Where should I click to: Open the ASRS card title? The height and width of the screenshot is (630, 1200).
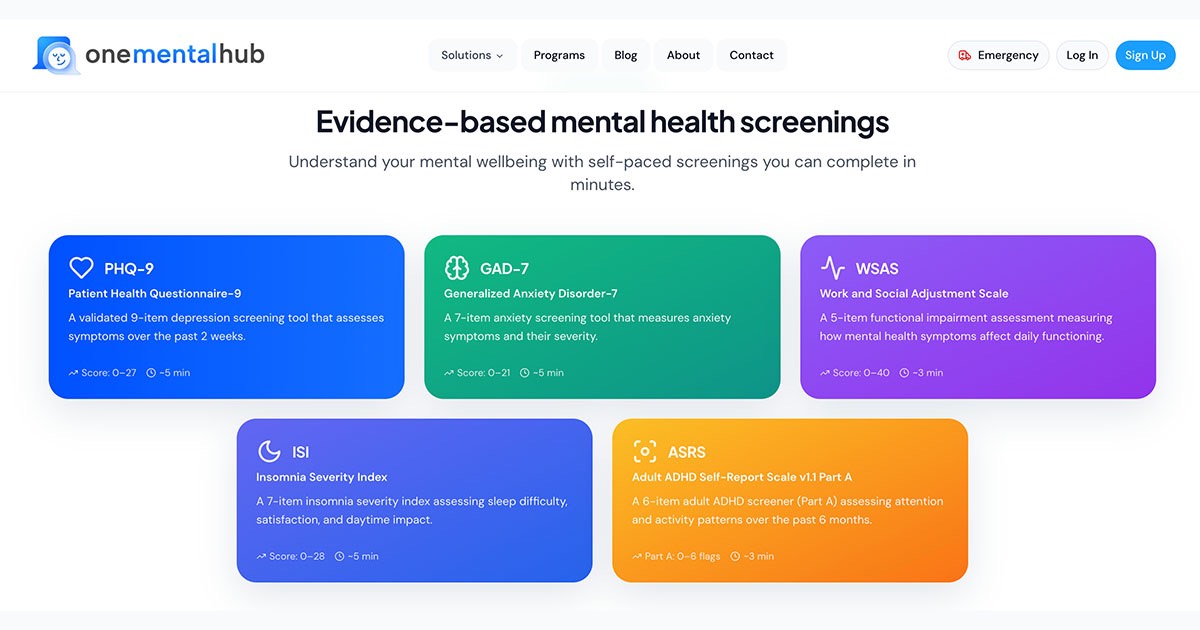click(x=687, y=452)
